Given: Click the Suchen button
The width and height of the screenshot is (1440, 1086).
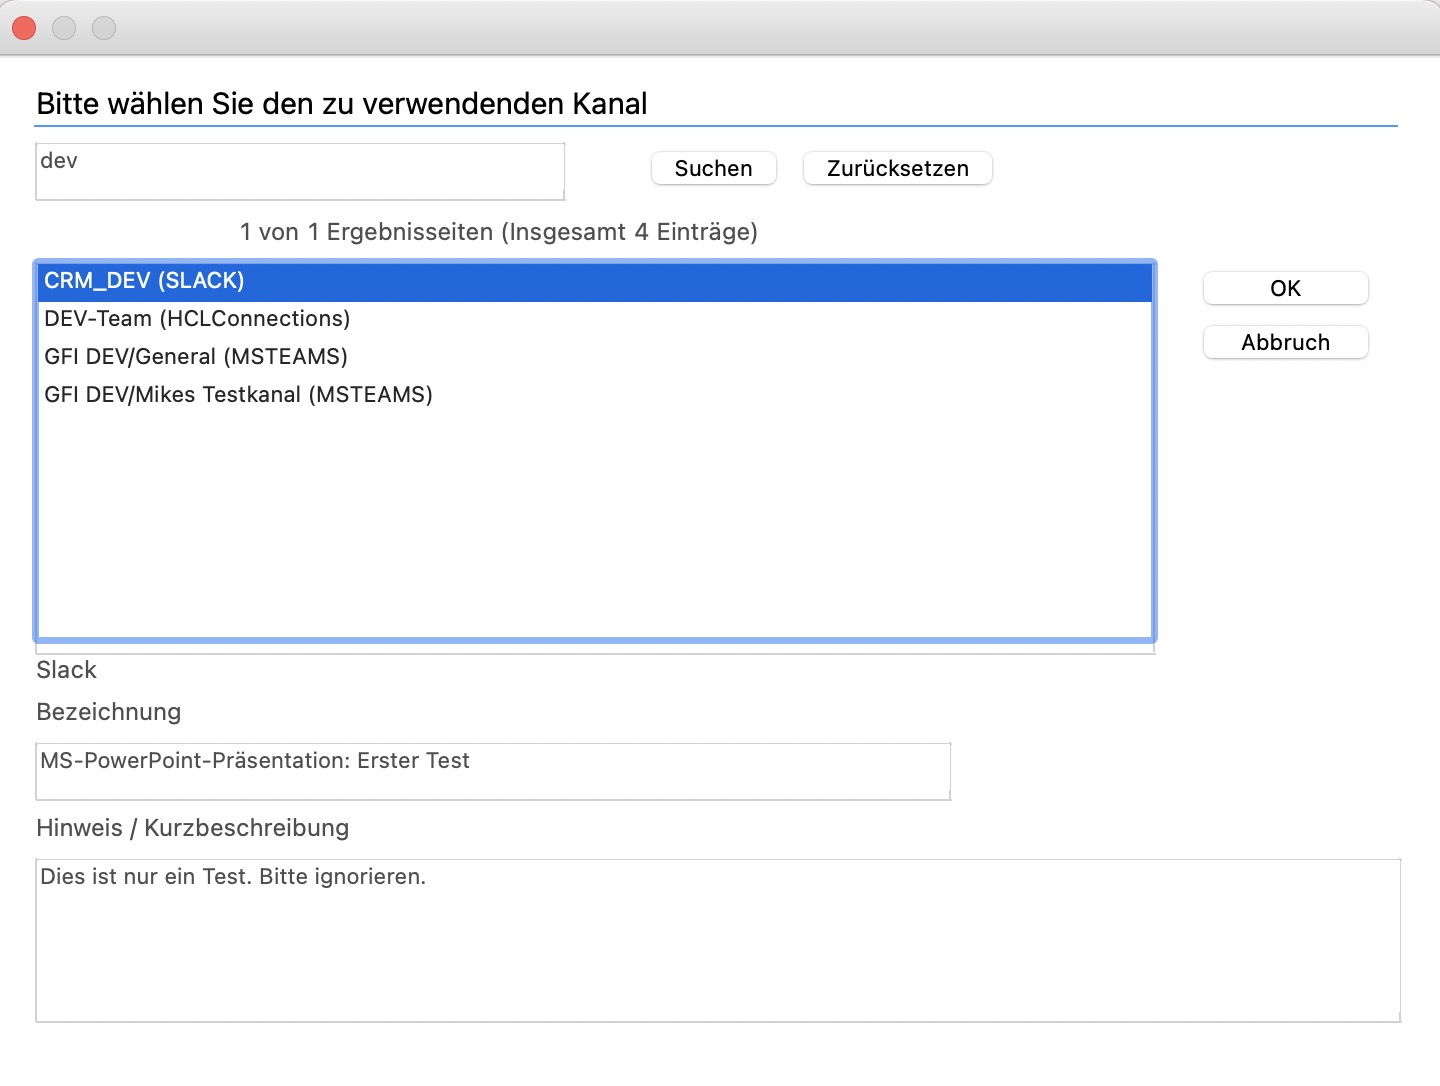Looking at the screenshot, I should coord(713,168).
